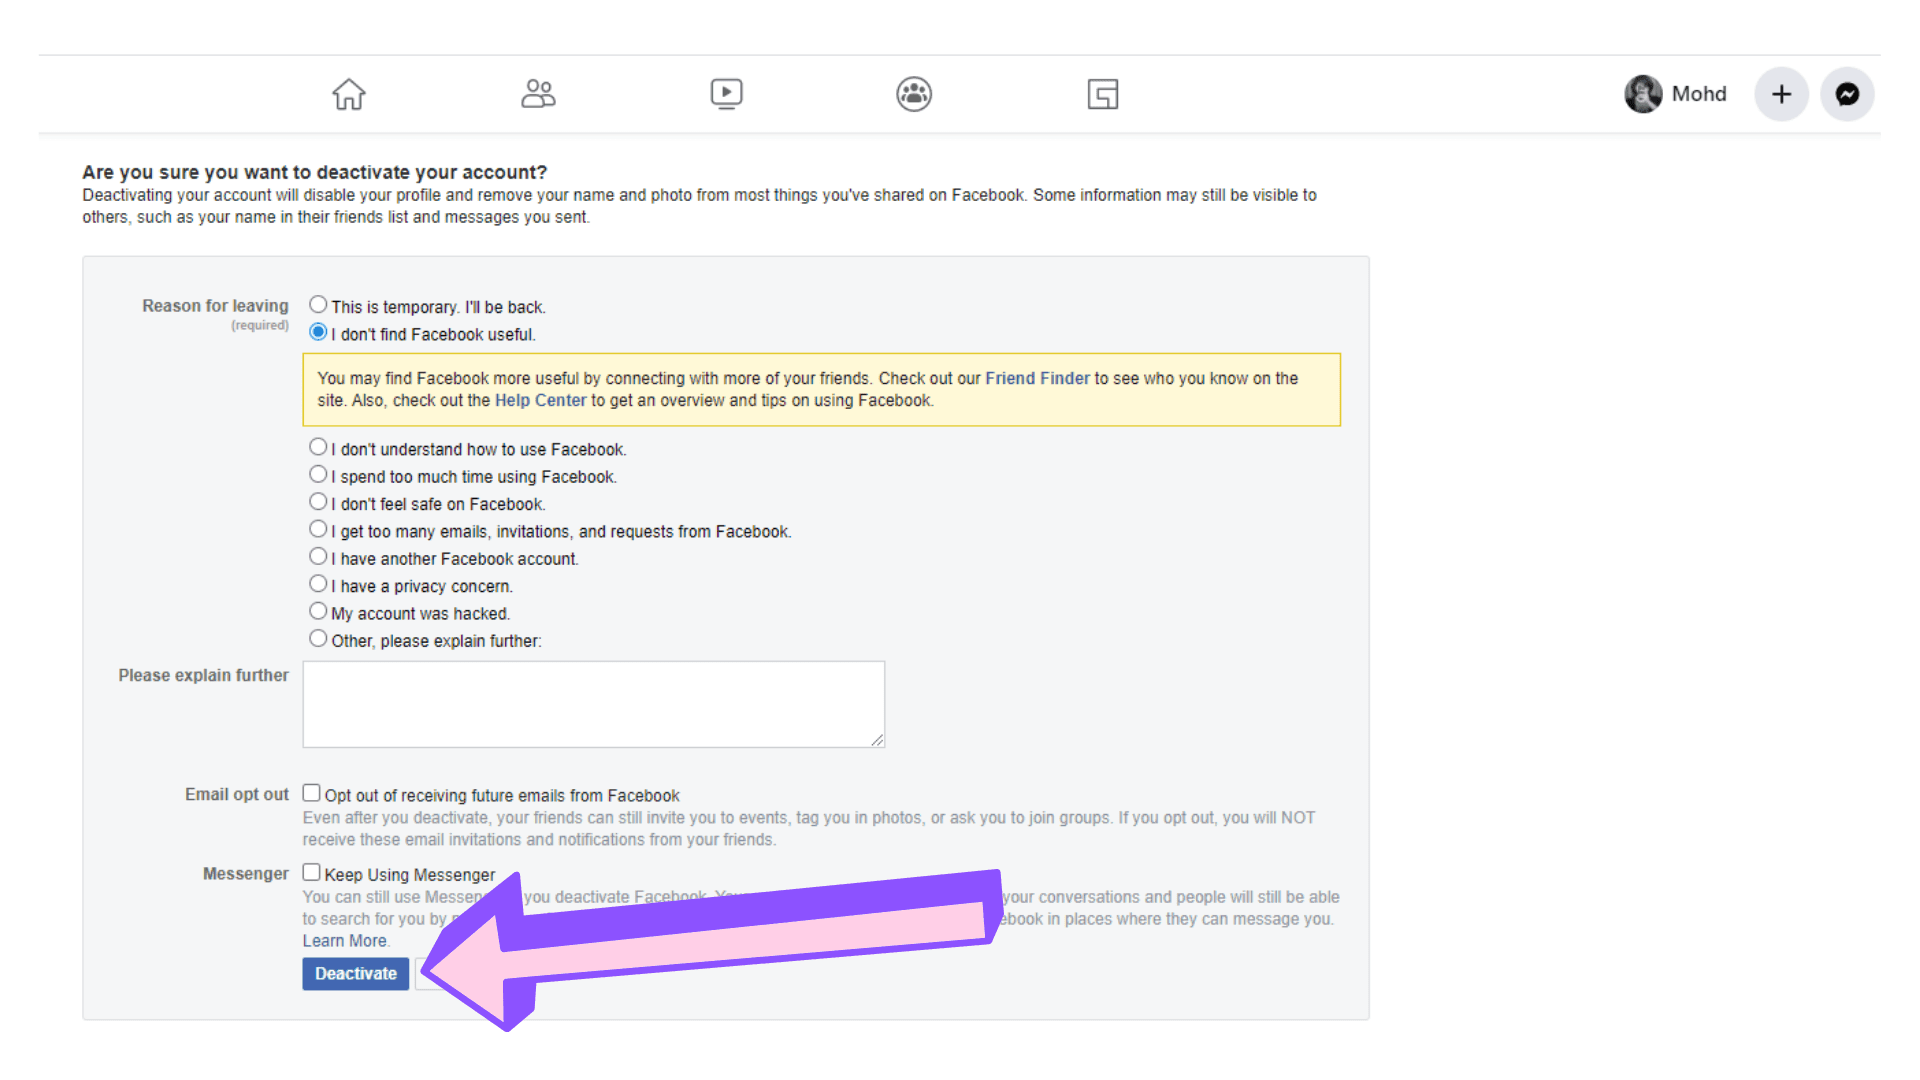Tick the email opt out checkbox

[x=312, y=793]
